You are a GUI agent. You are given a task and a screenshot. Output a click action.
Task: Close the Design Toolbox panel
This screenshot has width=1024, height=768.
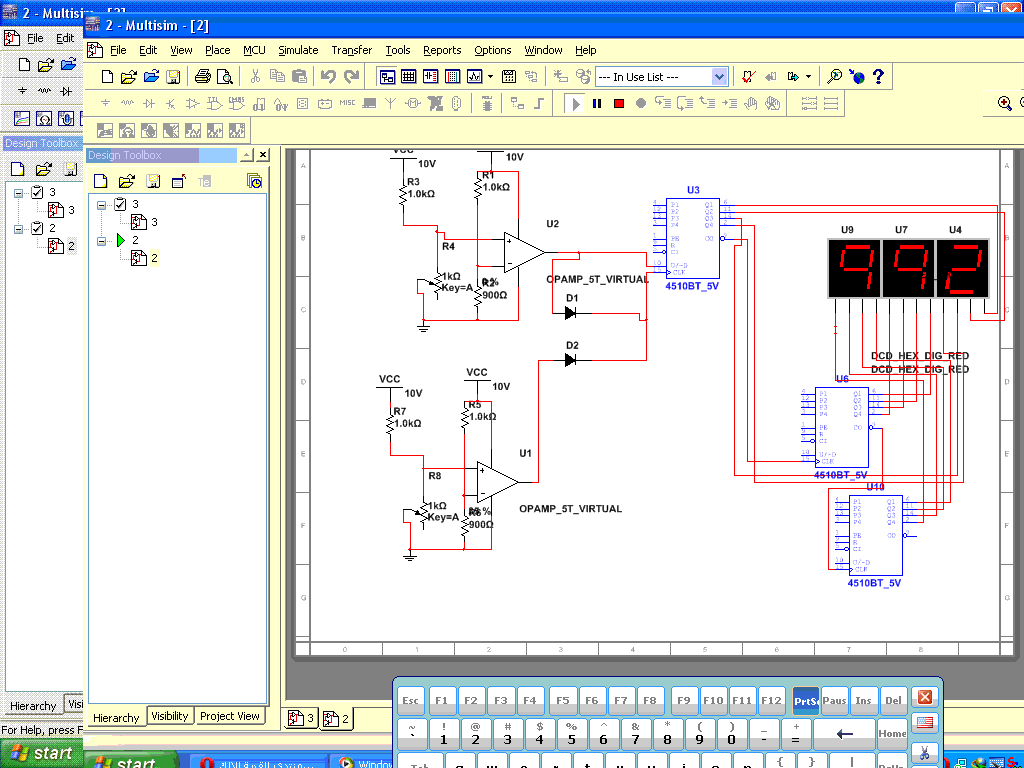[x=263, y=155]
